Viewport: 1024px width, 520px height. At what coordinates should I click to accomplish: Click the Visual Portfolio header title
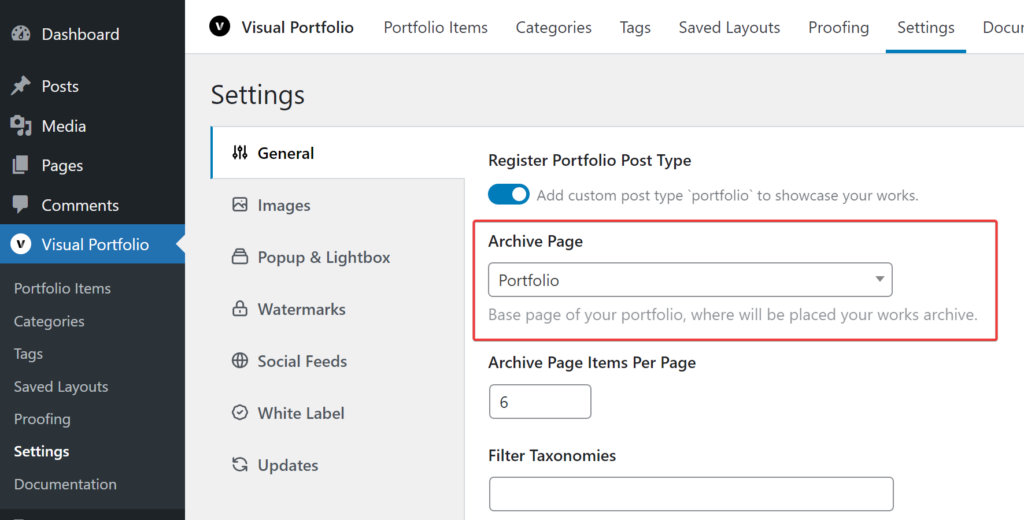(x=298, y=27)
